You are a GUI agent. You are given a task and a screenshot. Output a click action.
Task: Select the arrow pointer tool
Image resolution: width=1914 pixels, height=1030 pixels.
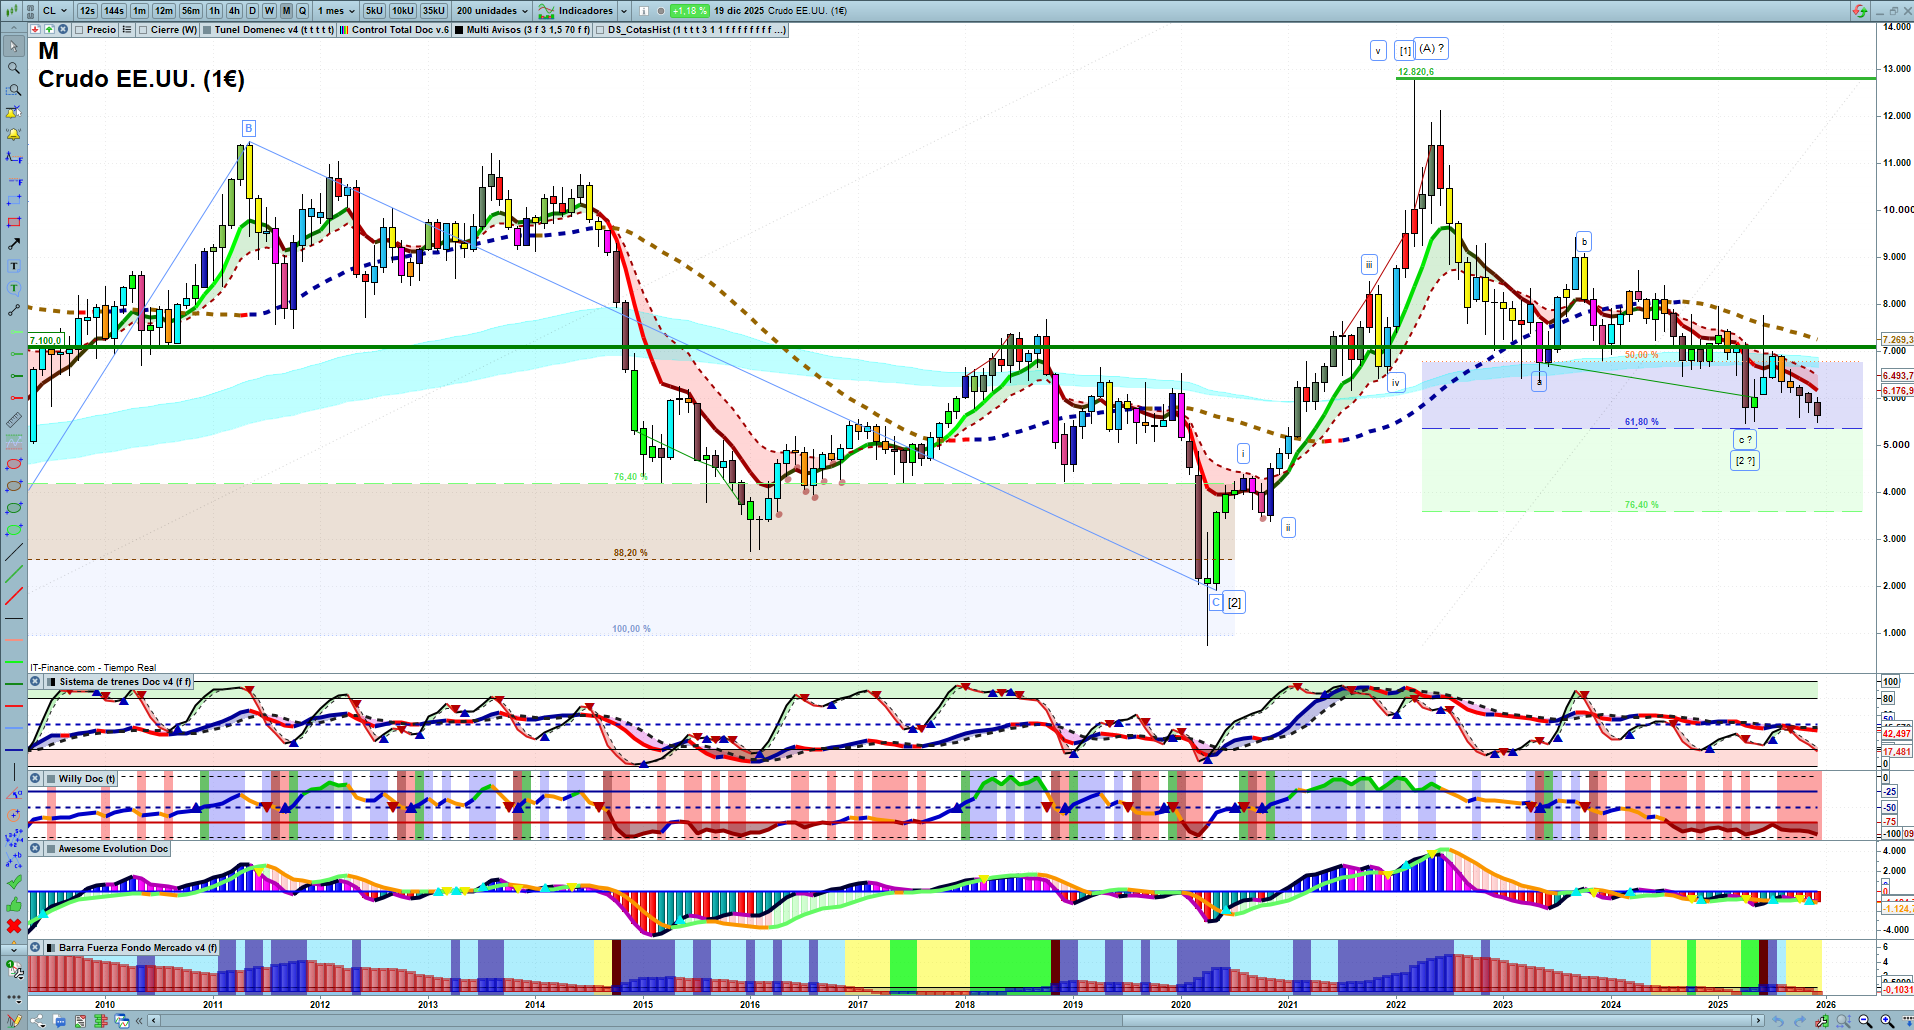(x=14, y=46)
